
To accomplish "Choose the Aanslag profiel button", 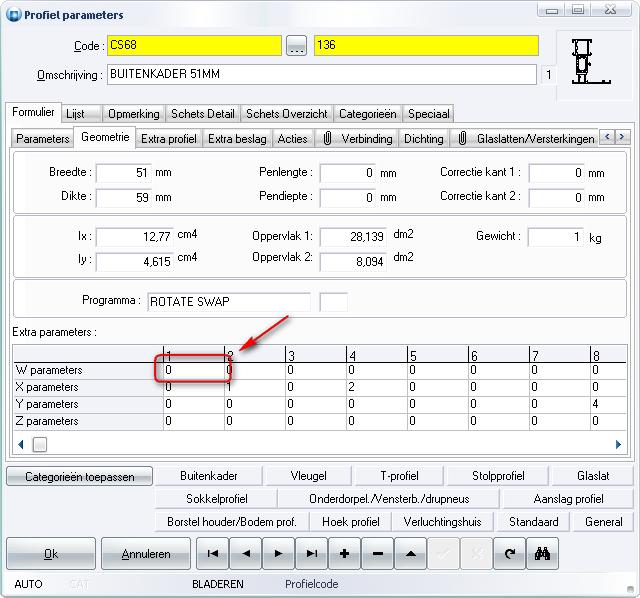I will [568, 499].
